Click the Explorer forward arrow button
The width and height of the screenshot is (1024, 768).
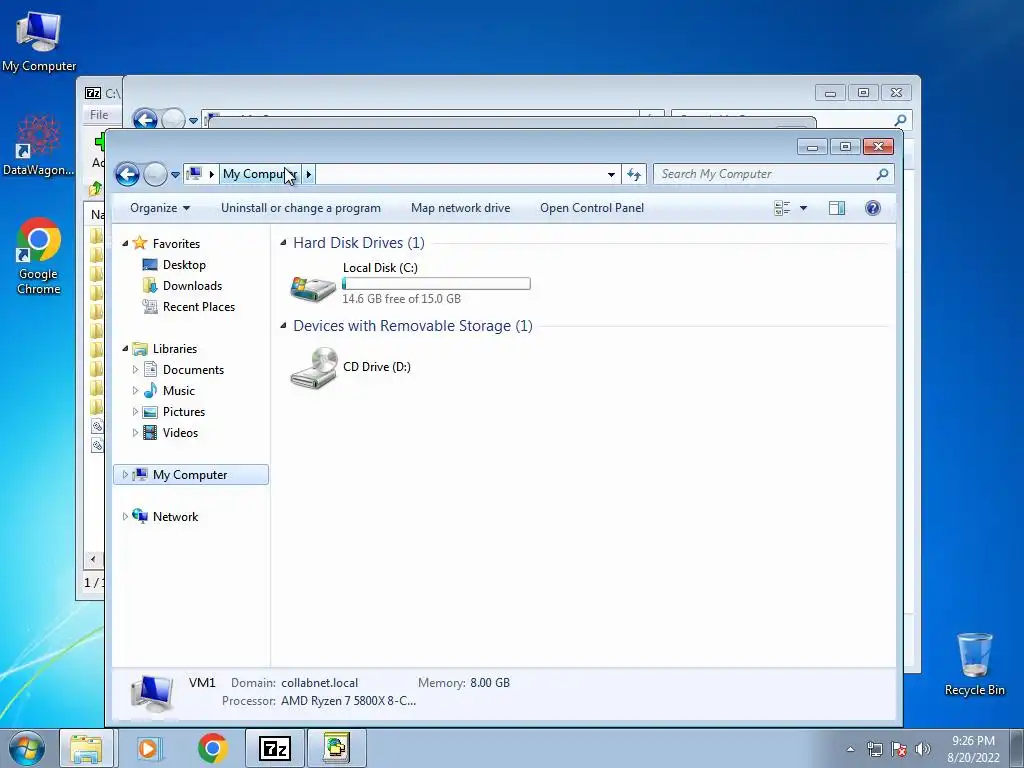[x=155, y=174]
